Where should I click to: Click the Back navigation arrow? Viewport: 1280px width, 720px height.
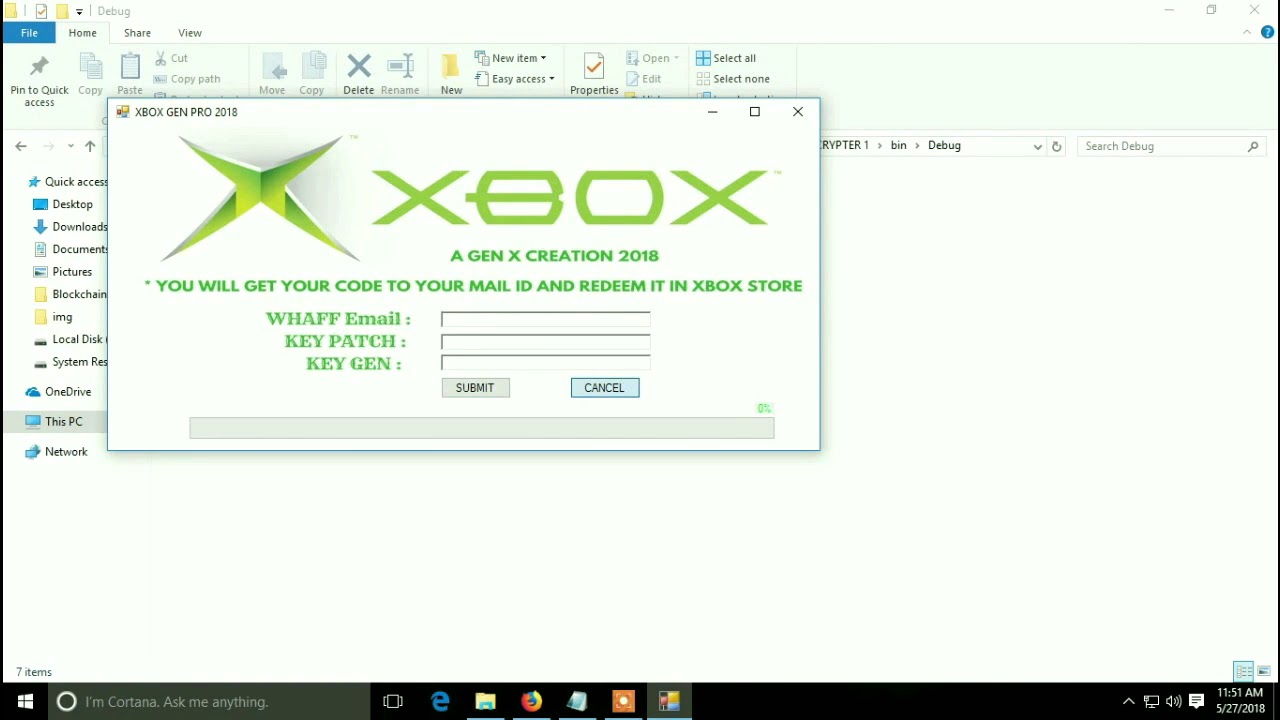(21, 146)
